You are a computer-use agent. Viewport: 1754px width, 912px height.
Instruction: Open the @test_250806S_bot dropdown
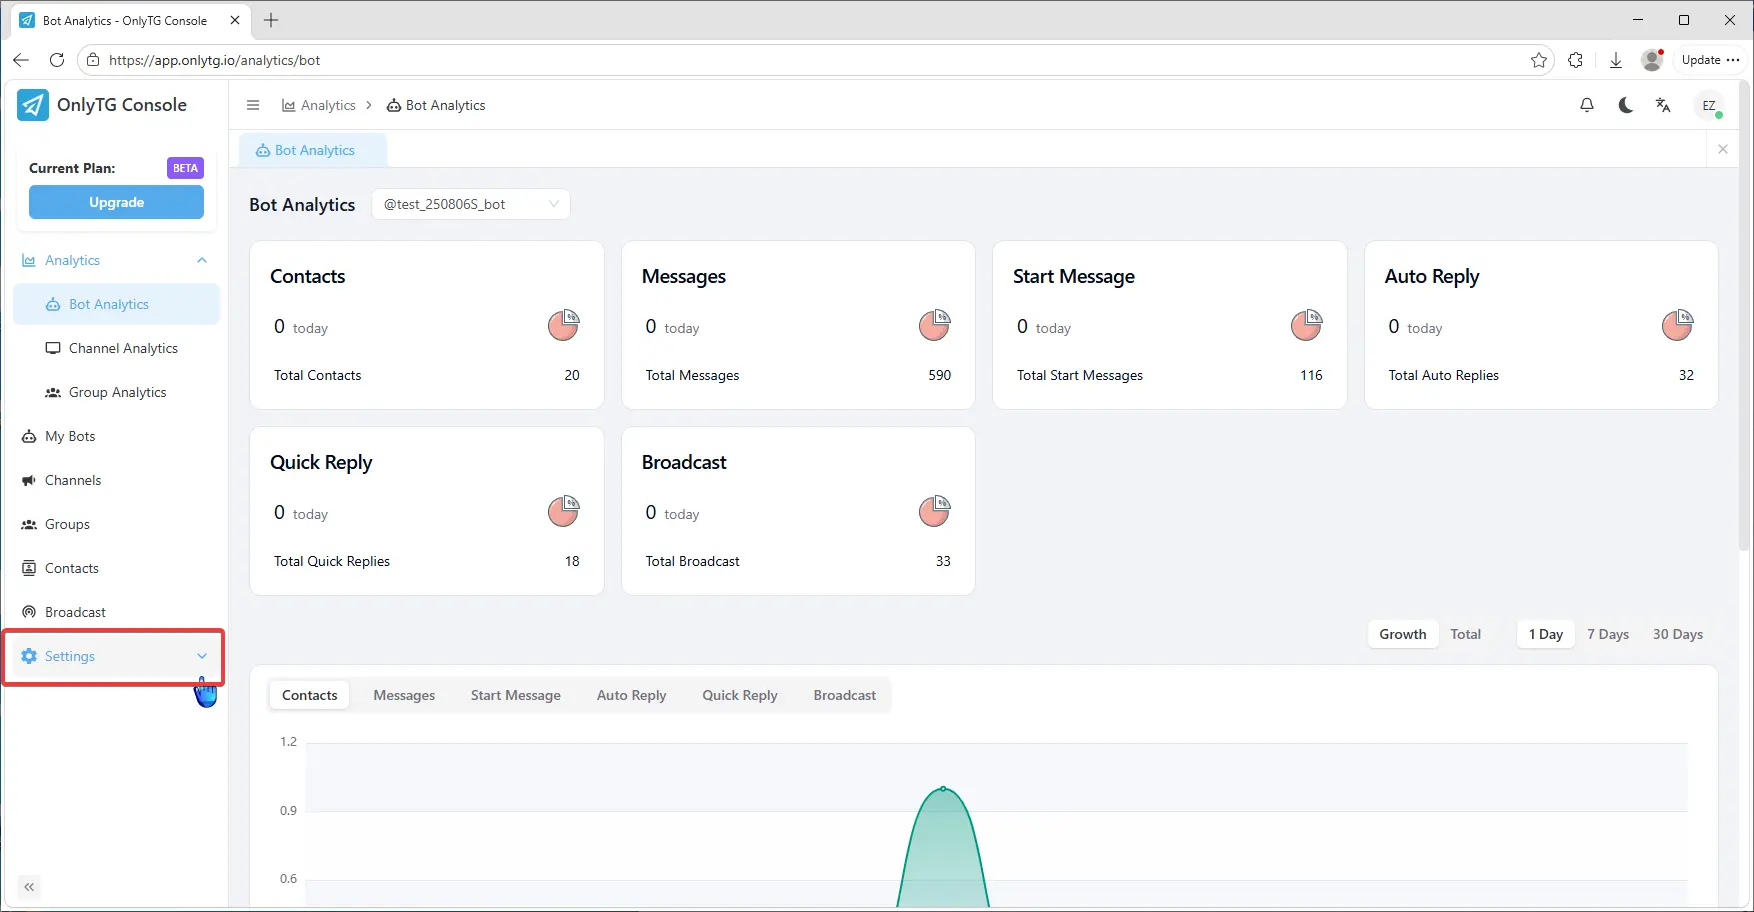click(x=470, y=204)
